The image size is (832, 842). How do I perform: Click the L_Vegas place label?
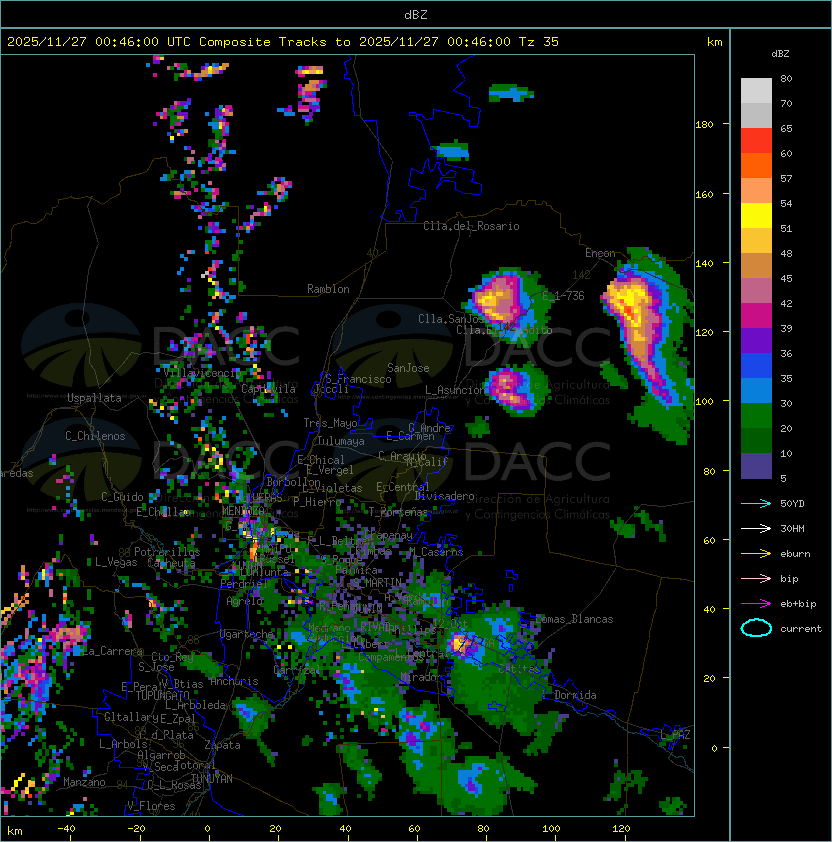coord(116,562)
